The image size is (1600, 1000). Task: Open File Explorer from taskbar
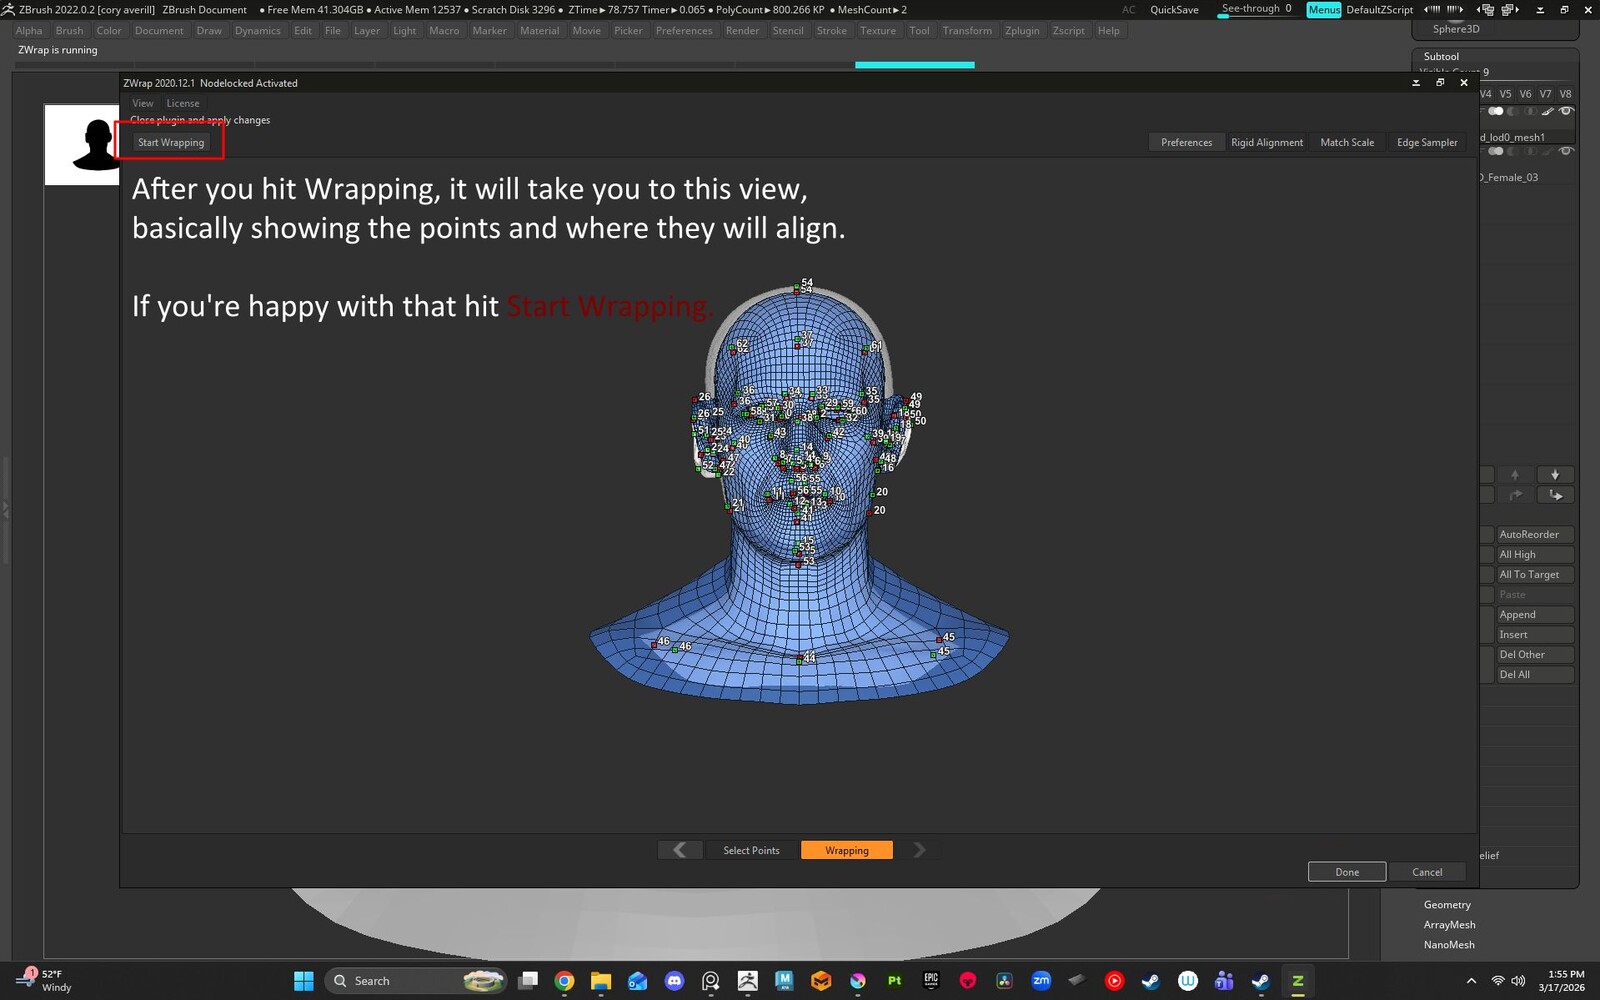click(601, 981)
